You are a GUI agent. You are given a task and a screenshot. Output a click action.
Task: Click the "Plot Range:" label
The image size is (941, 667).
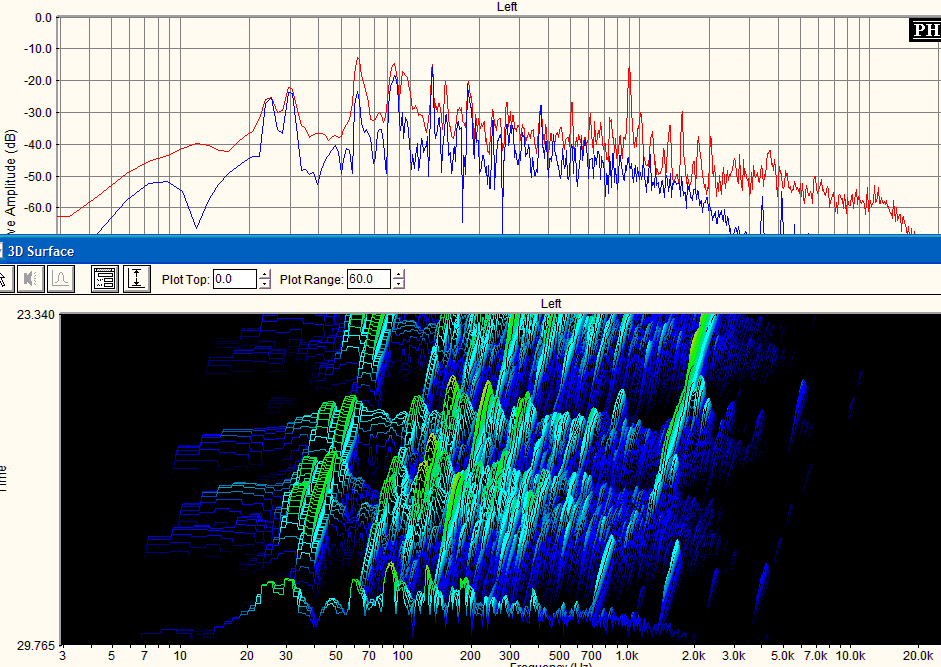(311, 280)
